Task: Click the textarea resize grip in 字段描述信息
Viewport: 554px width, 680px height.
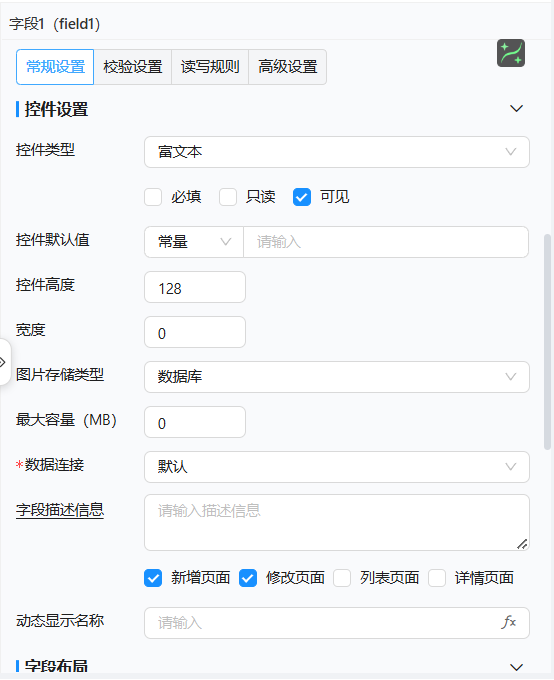Action: (x=522, y=544)
